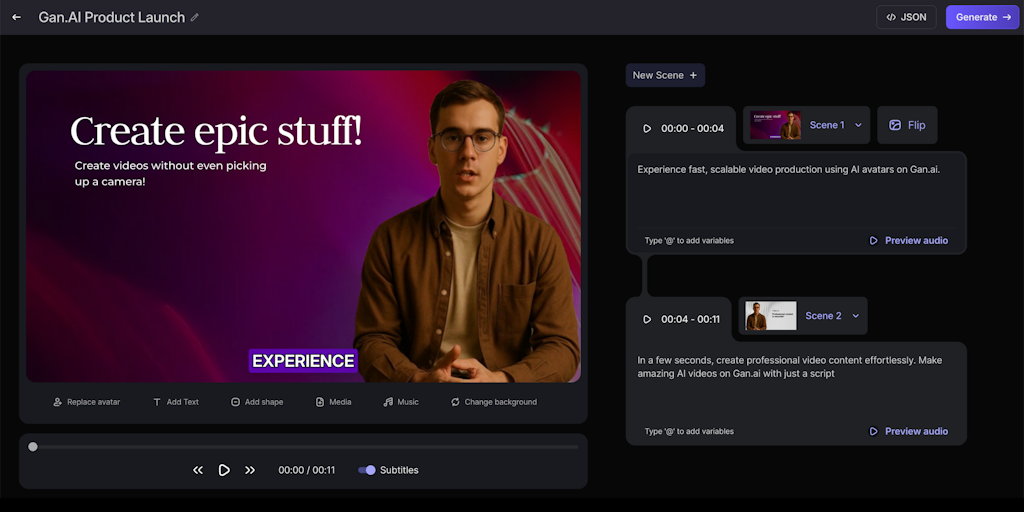This screenshot has height=512, width=1024.
Task: Choose Add shape tool
Action: [x=257, y=402]
